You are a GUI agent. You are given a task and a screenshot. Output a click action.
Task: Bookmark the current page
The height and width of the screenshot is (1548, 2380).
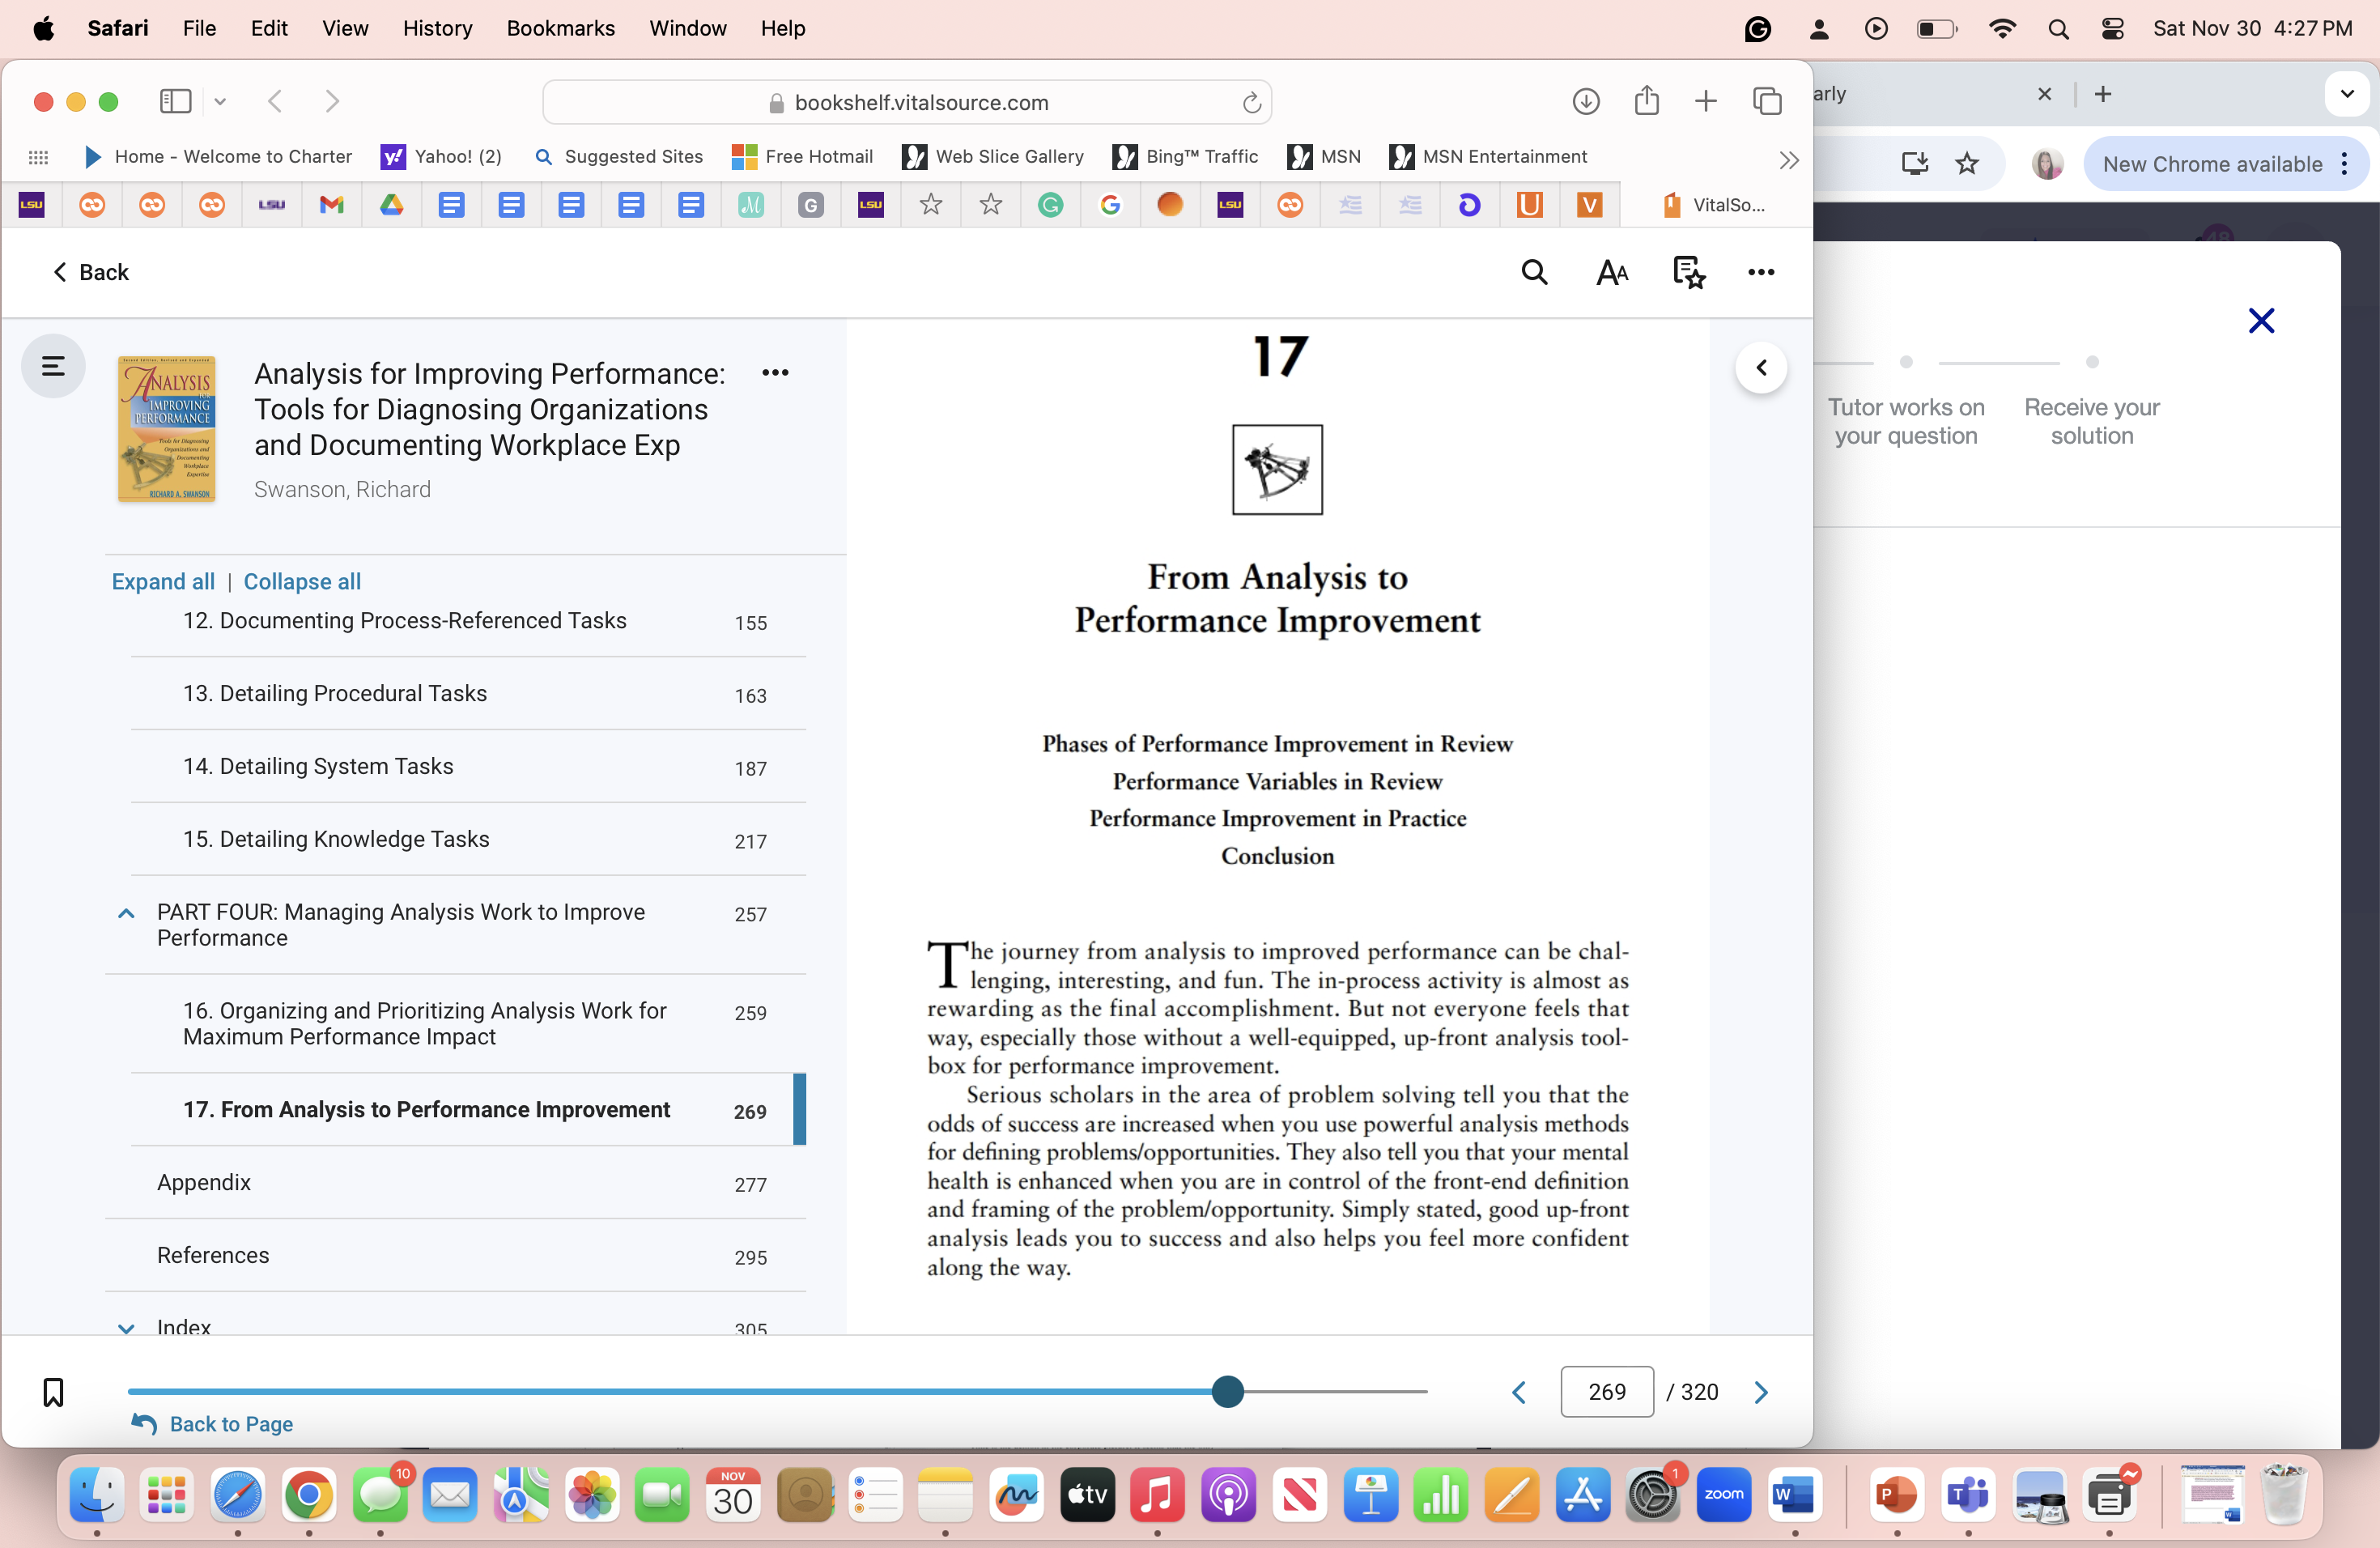pyautogui.click(x=53, y=1391)
